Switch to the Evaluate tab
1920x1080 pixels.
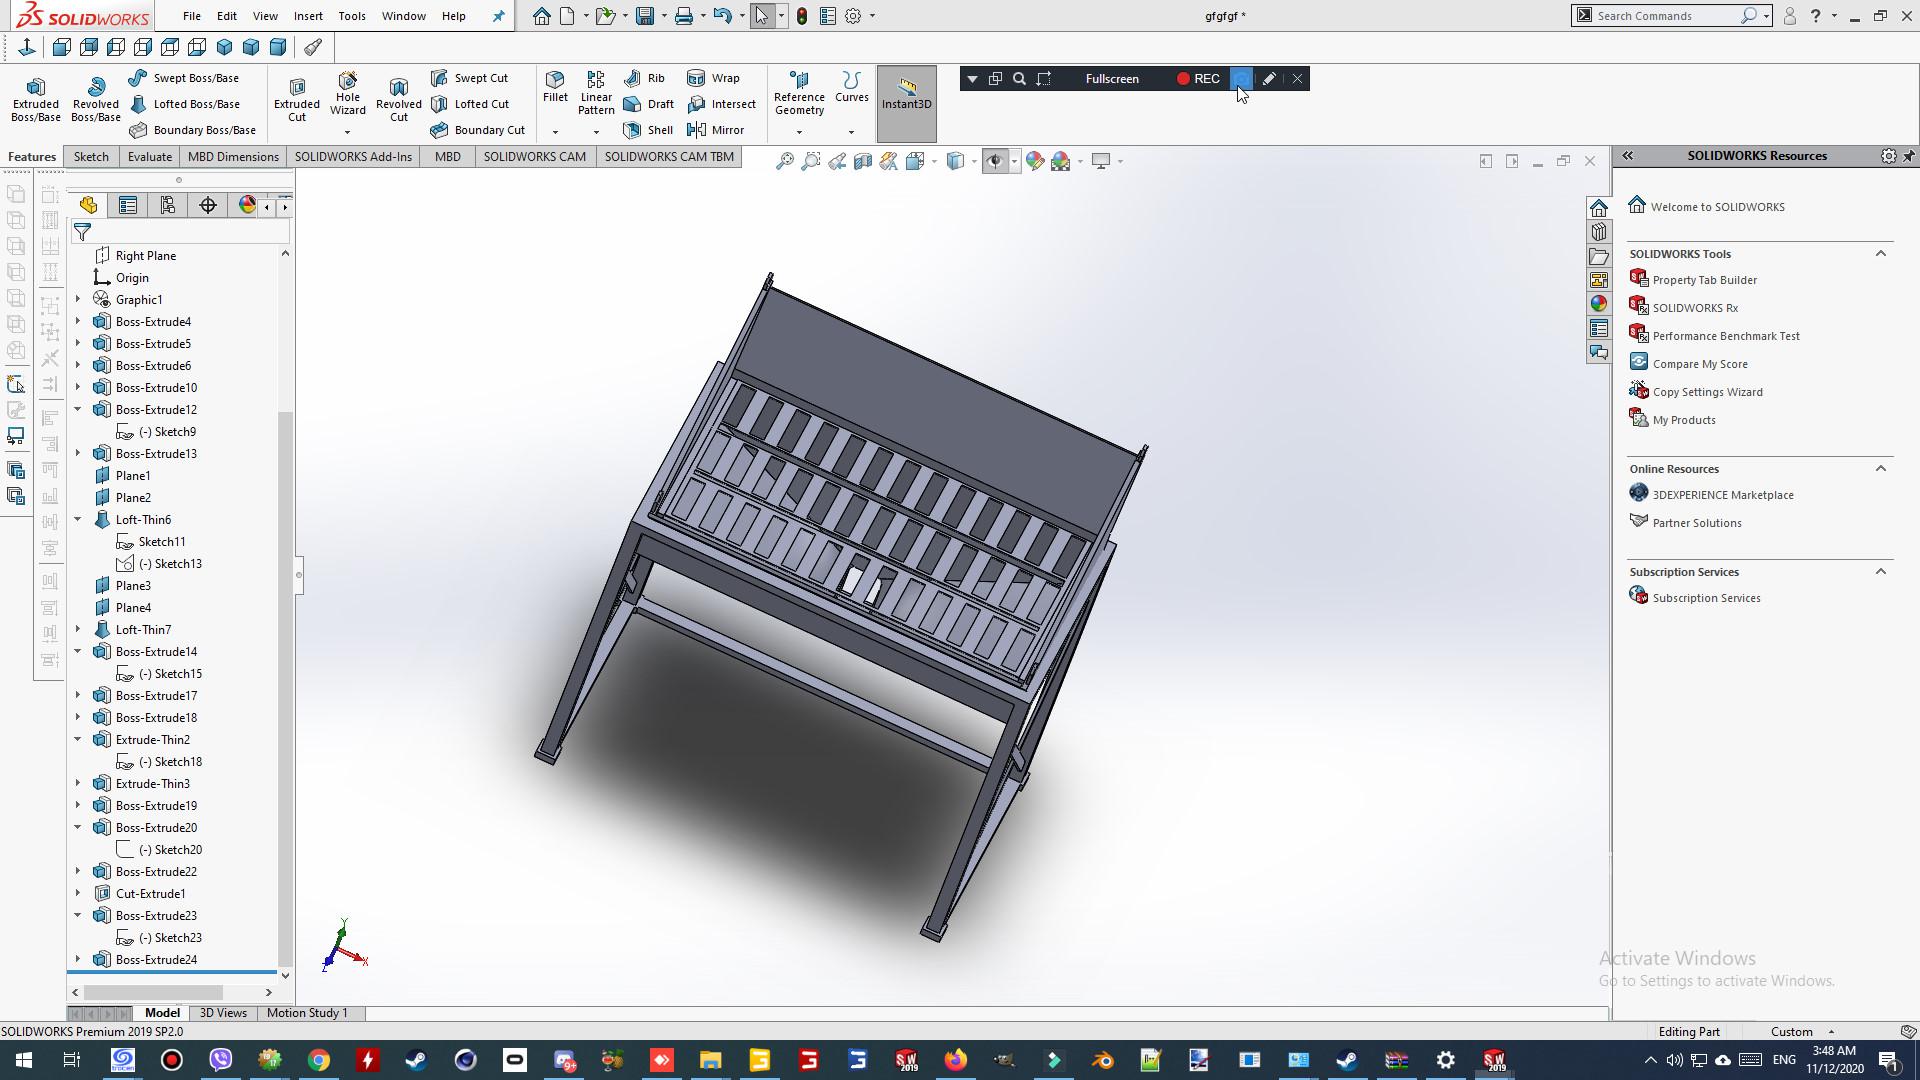(x=149, y=157)
